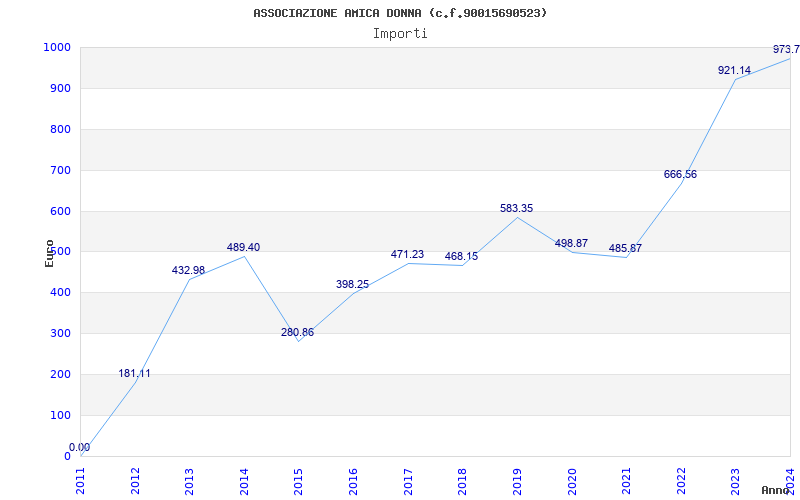The width and height of the screenshot is (800, 500).
Task: Click the 200 y-axis label
Action: tap(60, 374)
